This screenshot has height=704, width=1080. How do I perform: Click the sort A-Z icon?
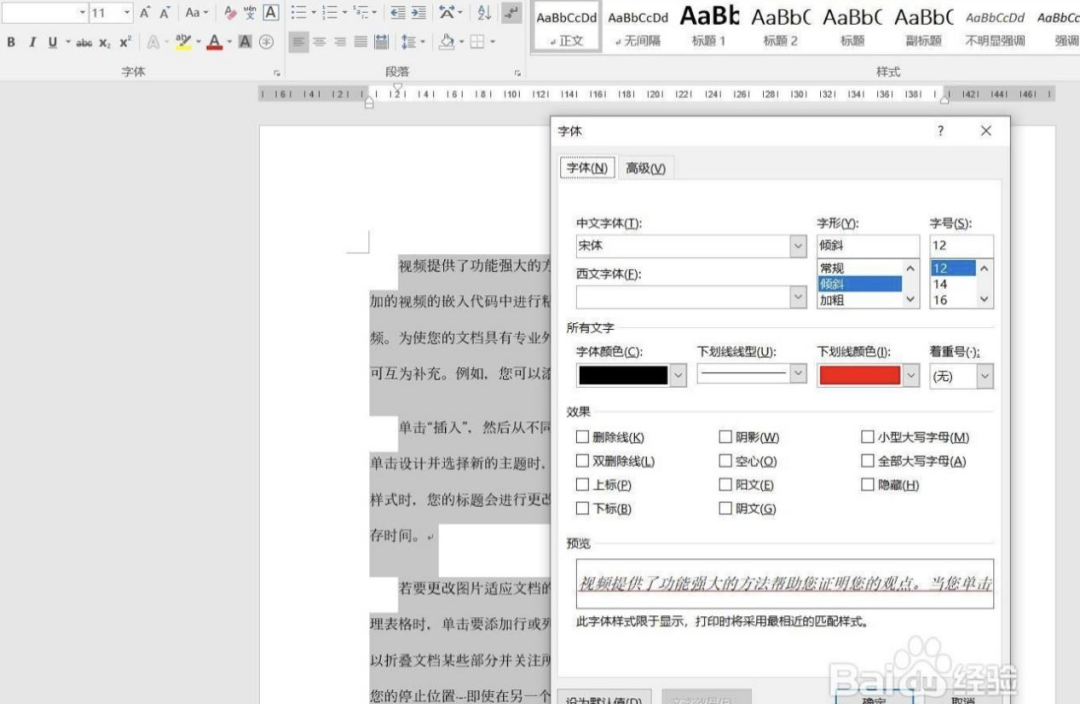[484, 13]
